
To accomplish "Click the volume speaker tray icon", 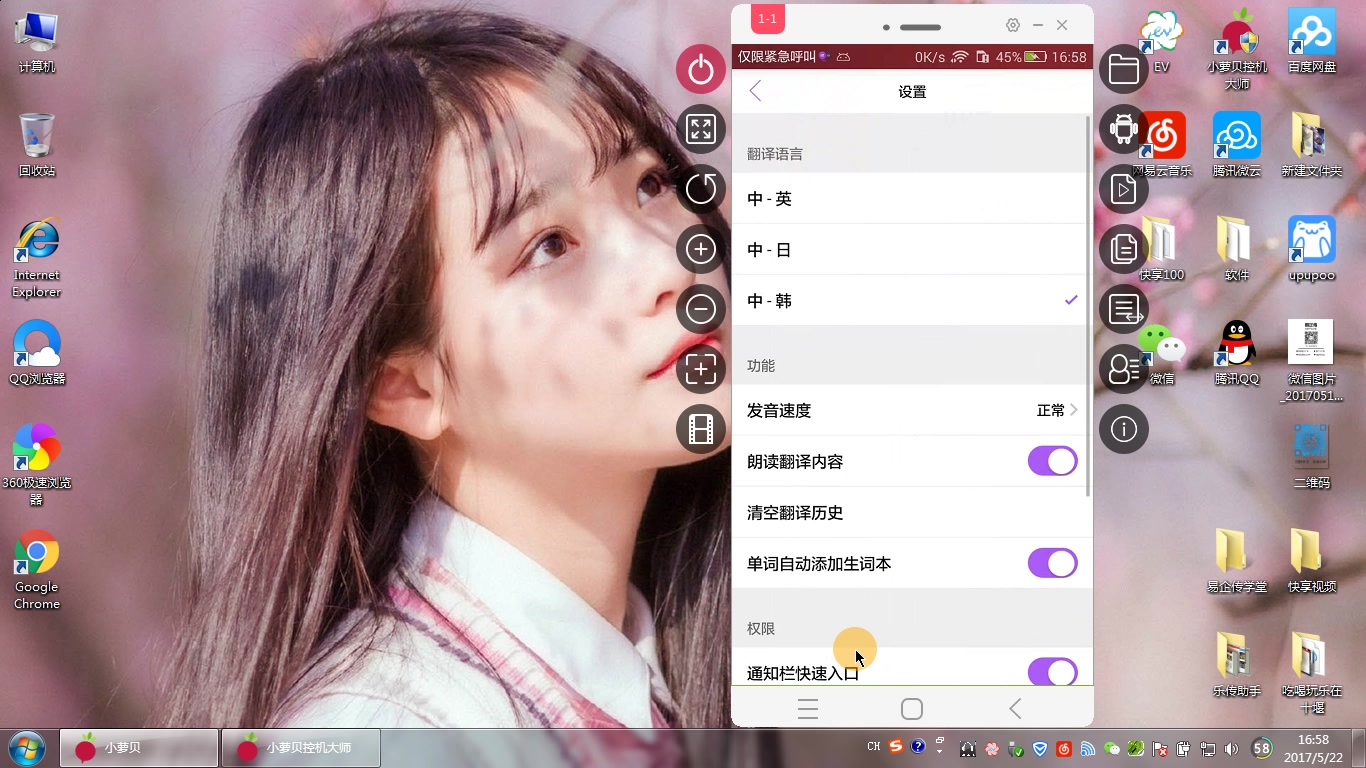I will point(1231,748).
